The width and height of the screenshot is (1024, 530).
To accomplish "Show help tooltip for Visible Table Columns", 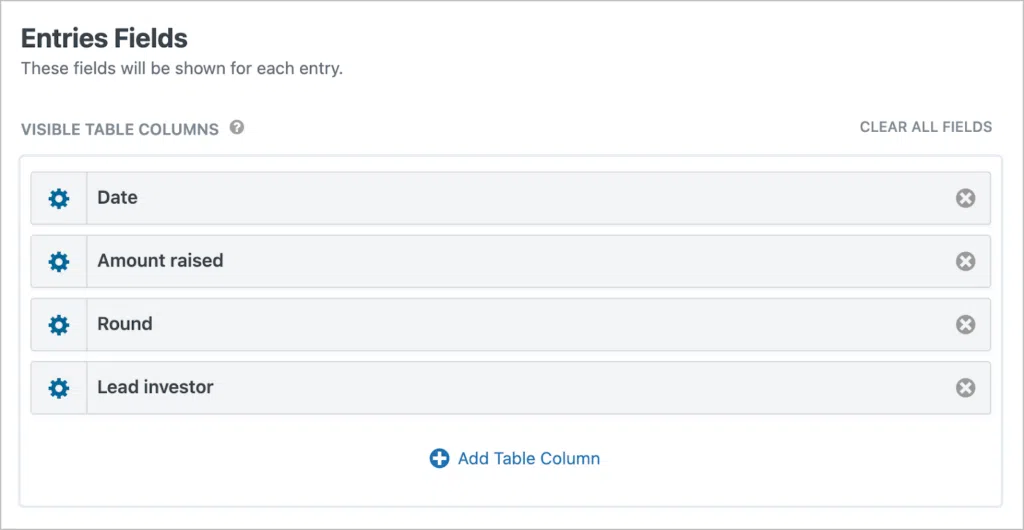I will (x=237, y=128).
